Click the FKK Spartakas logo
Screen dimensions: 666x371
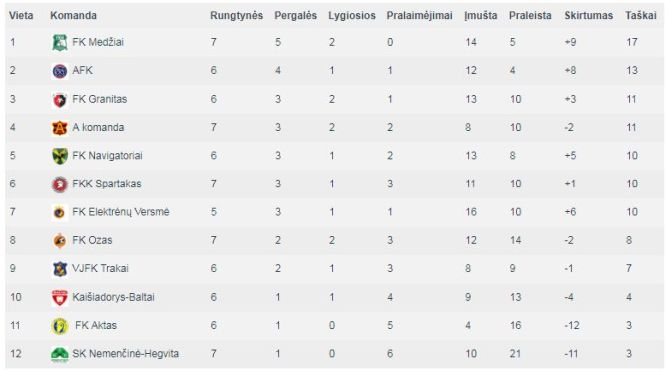60,184
